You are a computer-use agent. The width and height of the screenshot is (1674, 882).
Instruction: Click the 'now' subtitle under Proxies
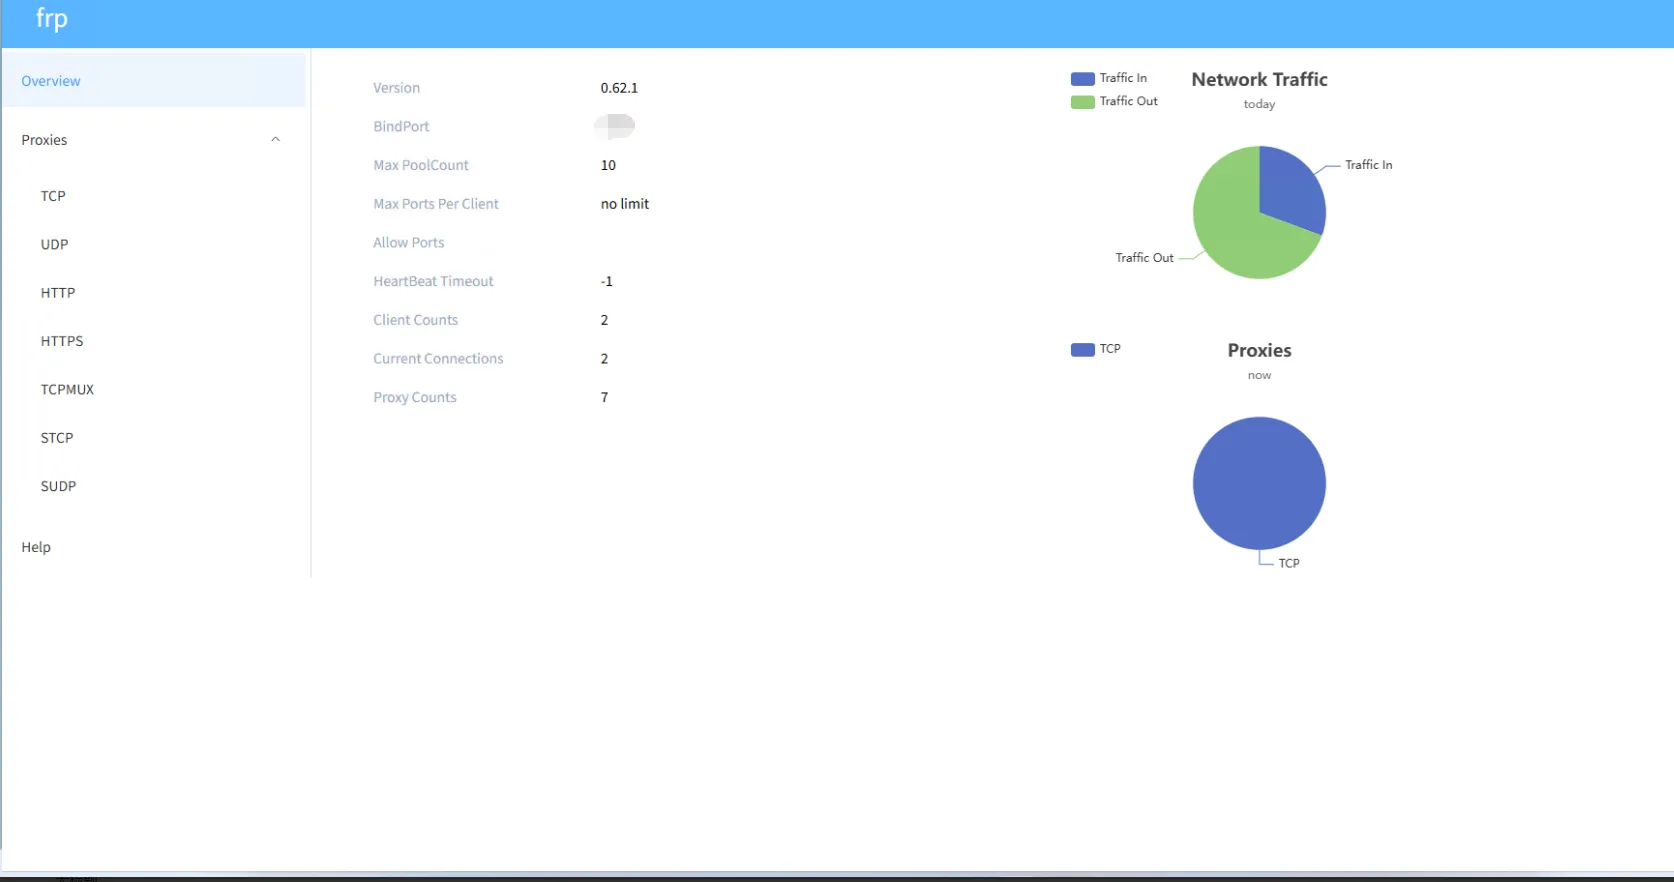tap(1259, 375)
